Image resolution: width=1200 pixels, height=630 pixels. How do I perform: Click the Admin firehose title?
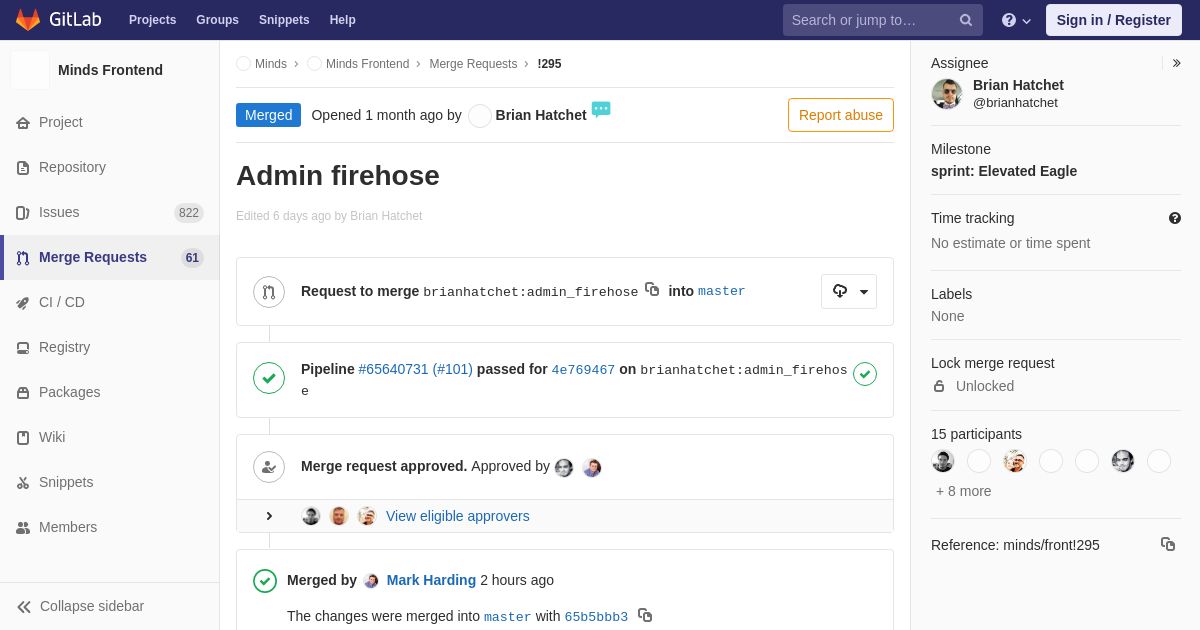[338, 175]
